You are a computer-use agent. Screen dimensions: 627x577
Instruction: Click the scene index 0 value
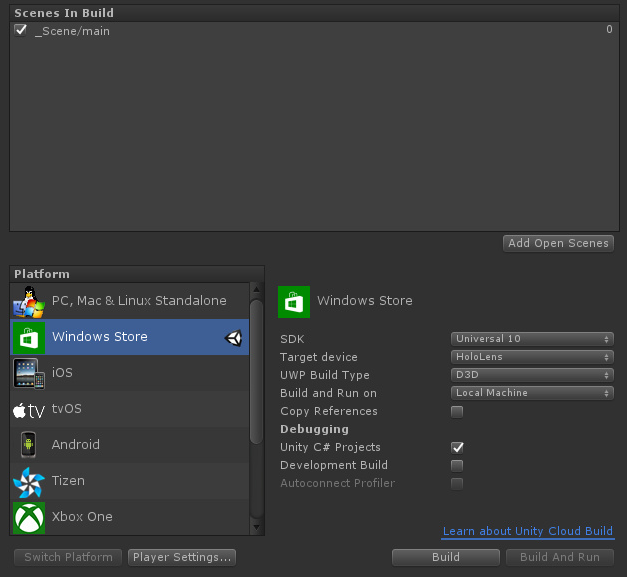(609, 30)
